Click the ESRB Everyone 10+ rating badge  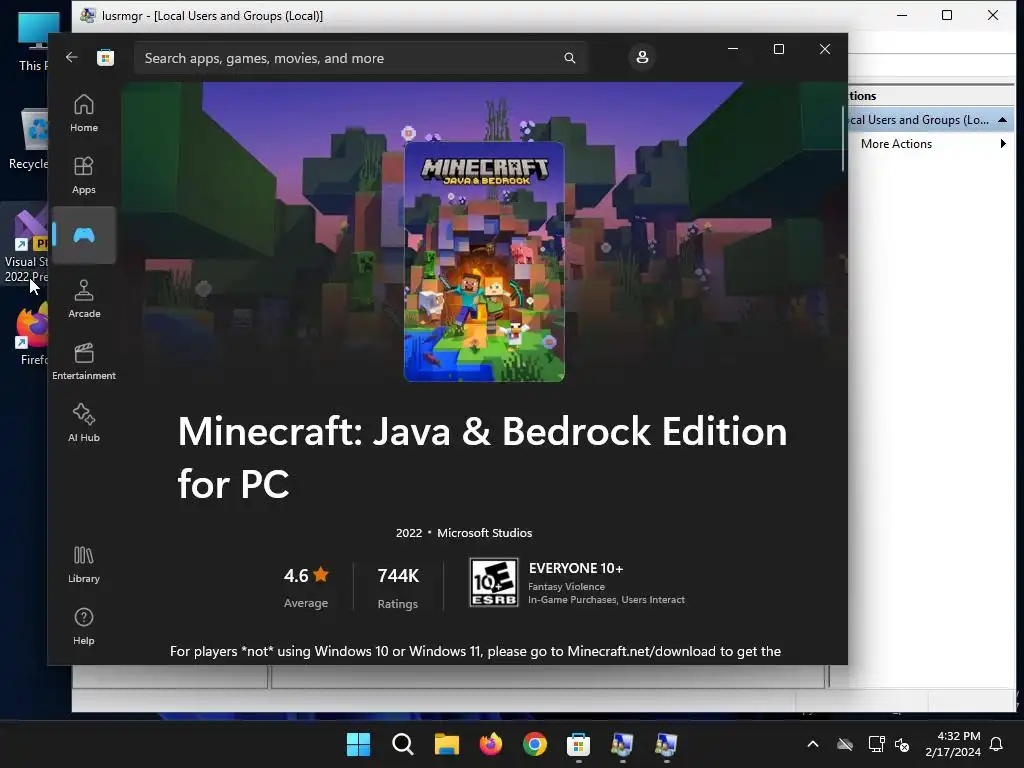pos(494,582)
